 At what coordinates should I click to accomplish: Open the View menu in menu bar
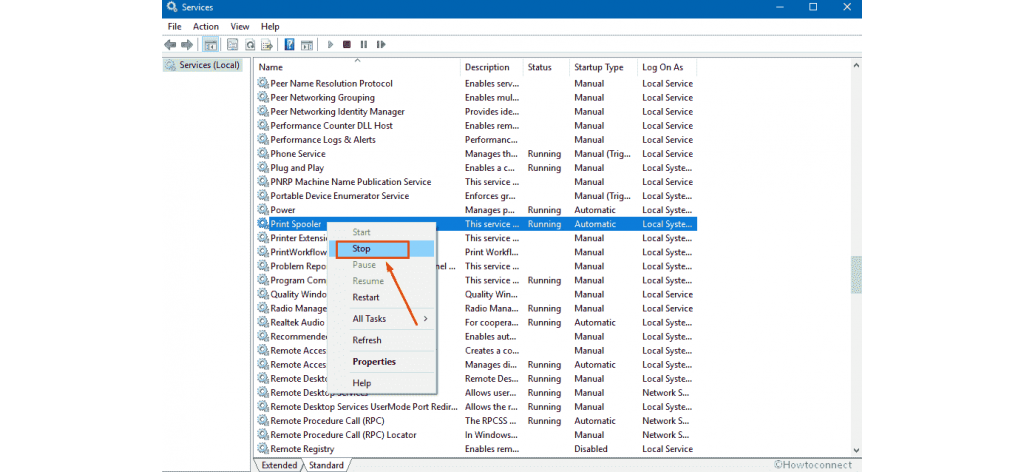[240, 26]
